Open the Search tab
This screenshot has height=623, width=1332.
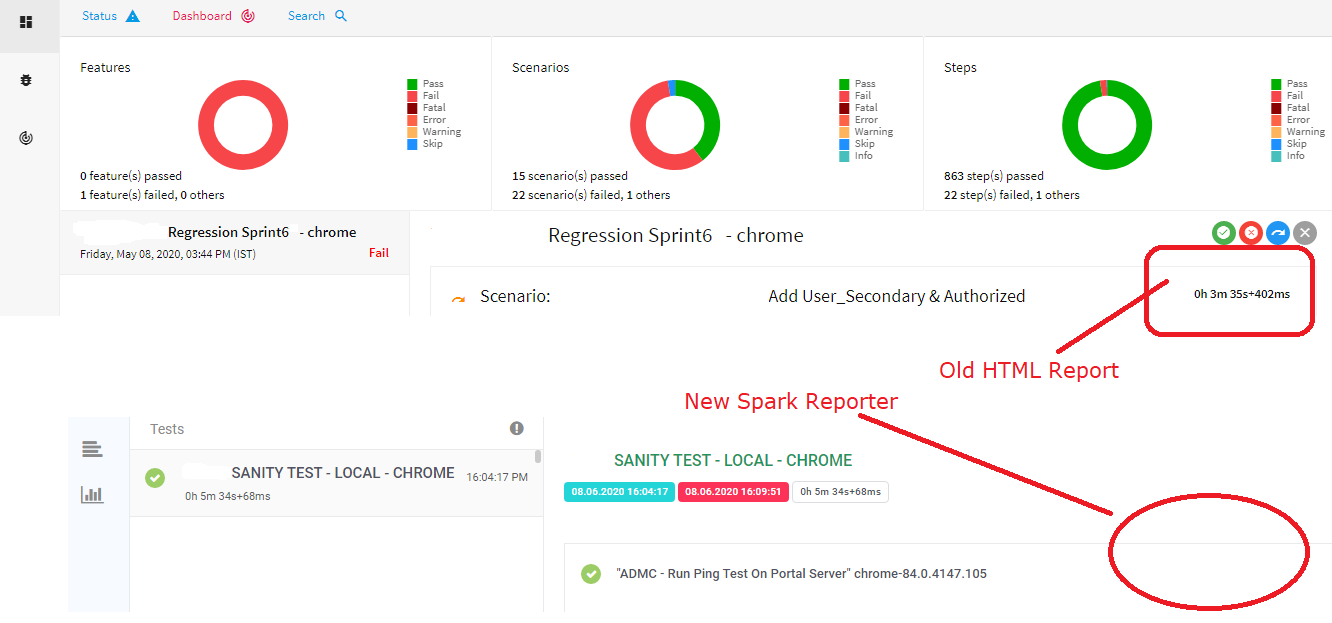click(308, 15)
